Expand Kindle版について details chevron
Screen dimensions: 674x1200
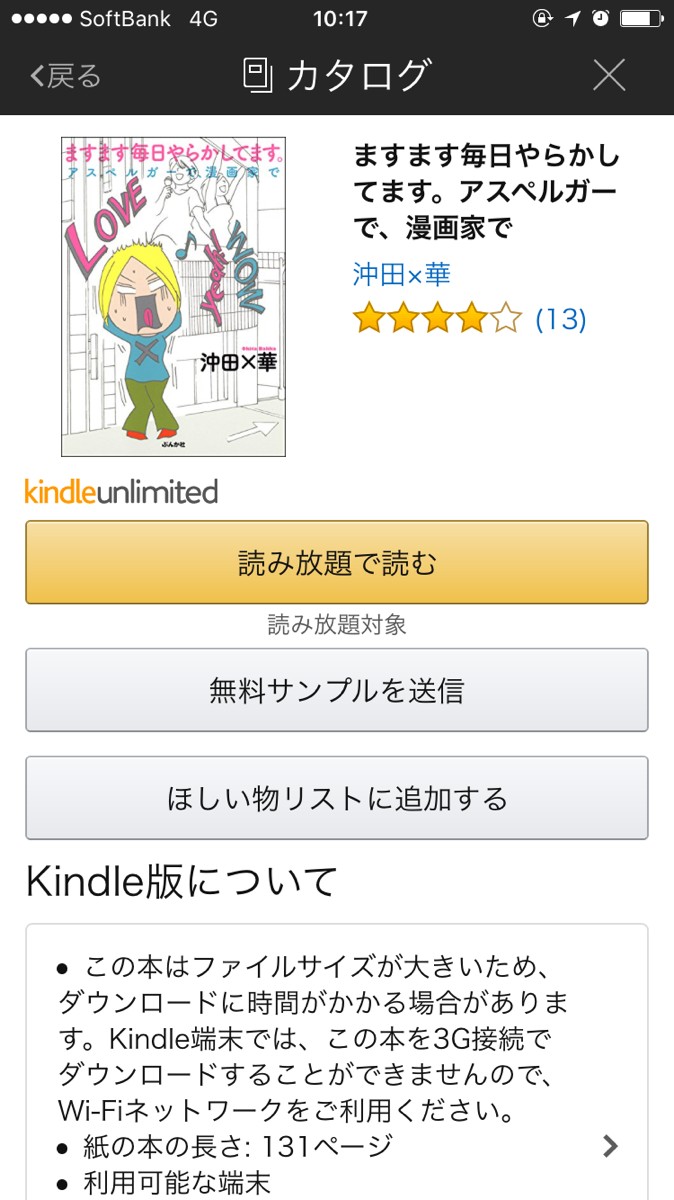610,1146
